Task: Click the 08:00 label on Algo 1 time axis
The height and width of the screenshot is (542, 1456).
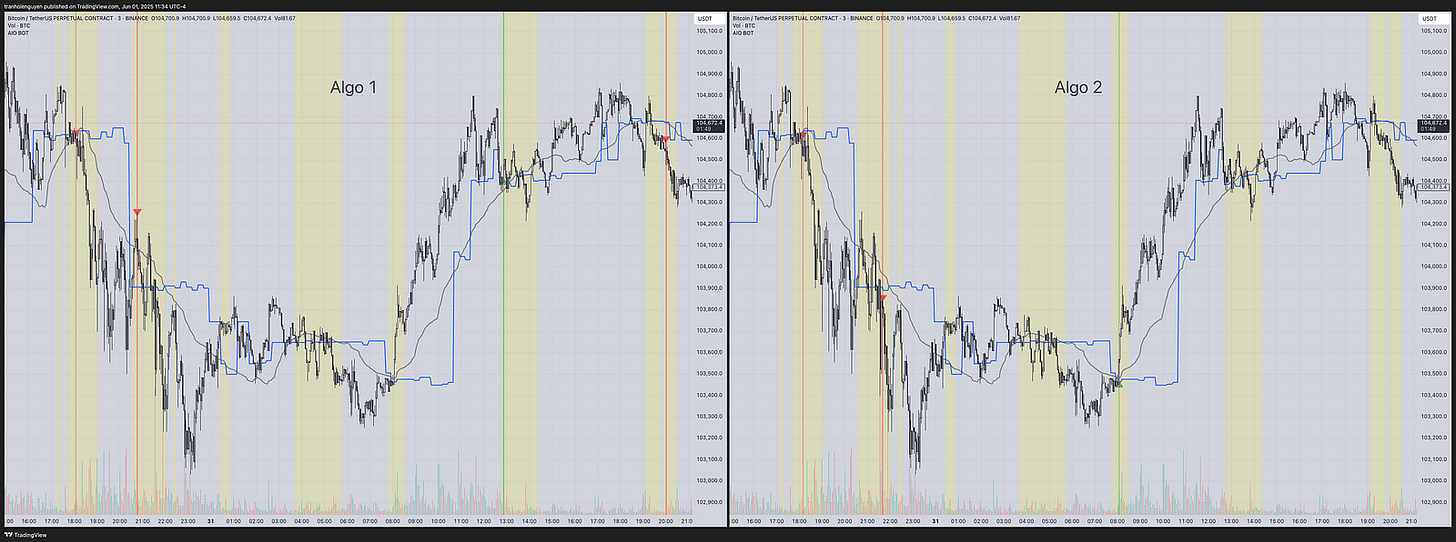Action: click(392, 521)
